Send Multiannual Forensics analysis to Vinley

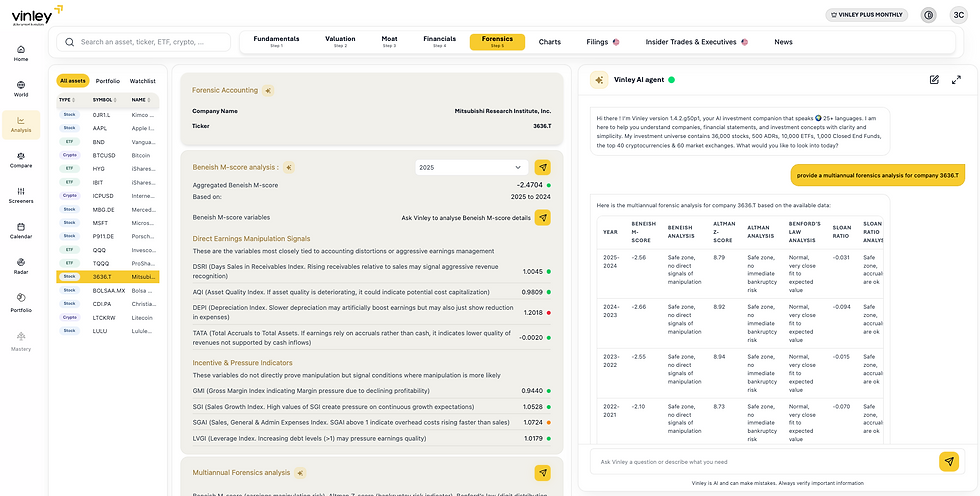tap(543, 473)
